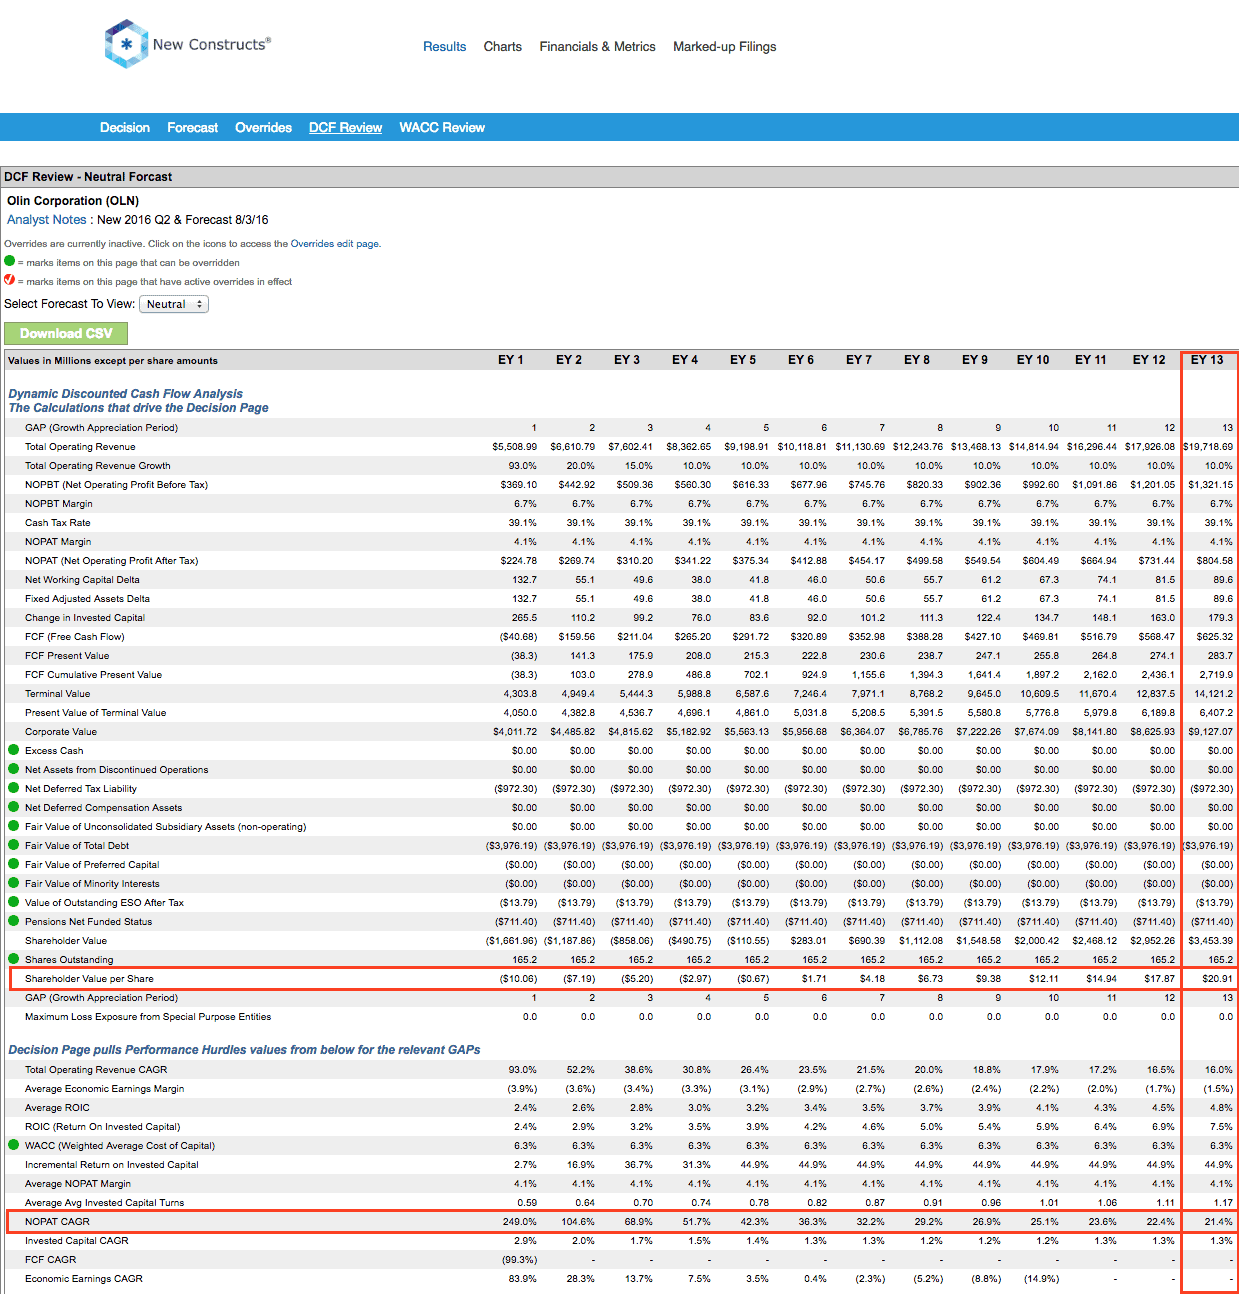Open the Select Forecast To View dropdown
The image size is (1239, 1294).
click(174, 304)
